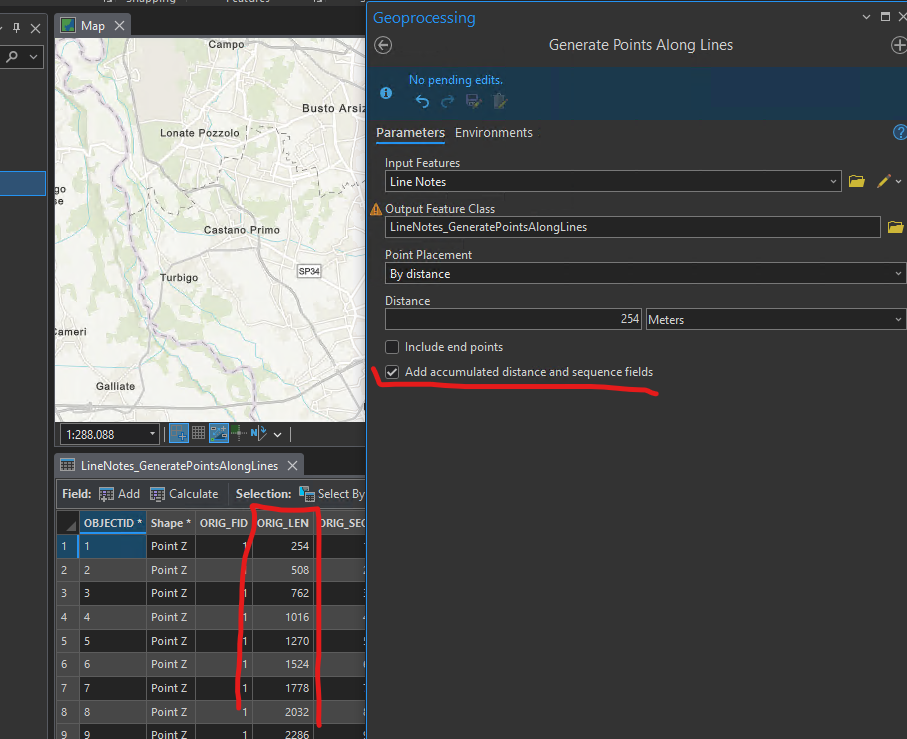Click the plus icon beside the tool title
Viewport: 907px width, 739px height.
[x=897, y=45]
